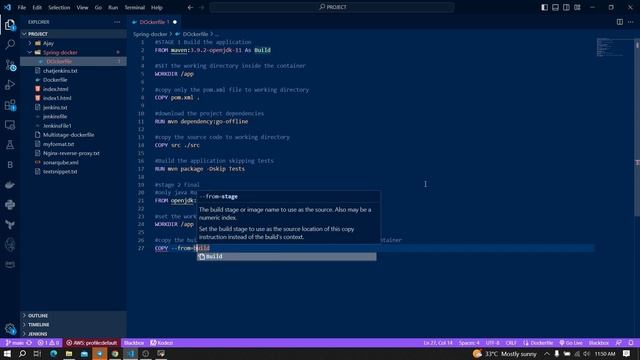Open index.html in the explorer

click(73, 89)
